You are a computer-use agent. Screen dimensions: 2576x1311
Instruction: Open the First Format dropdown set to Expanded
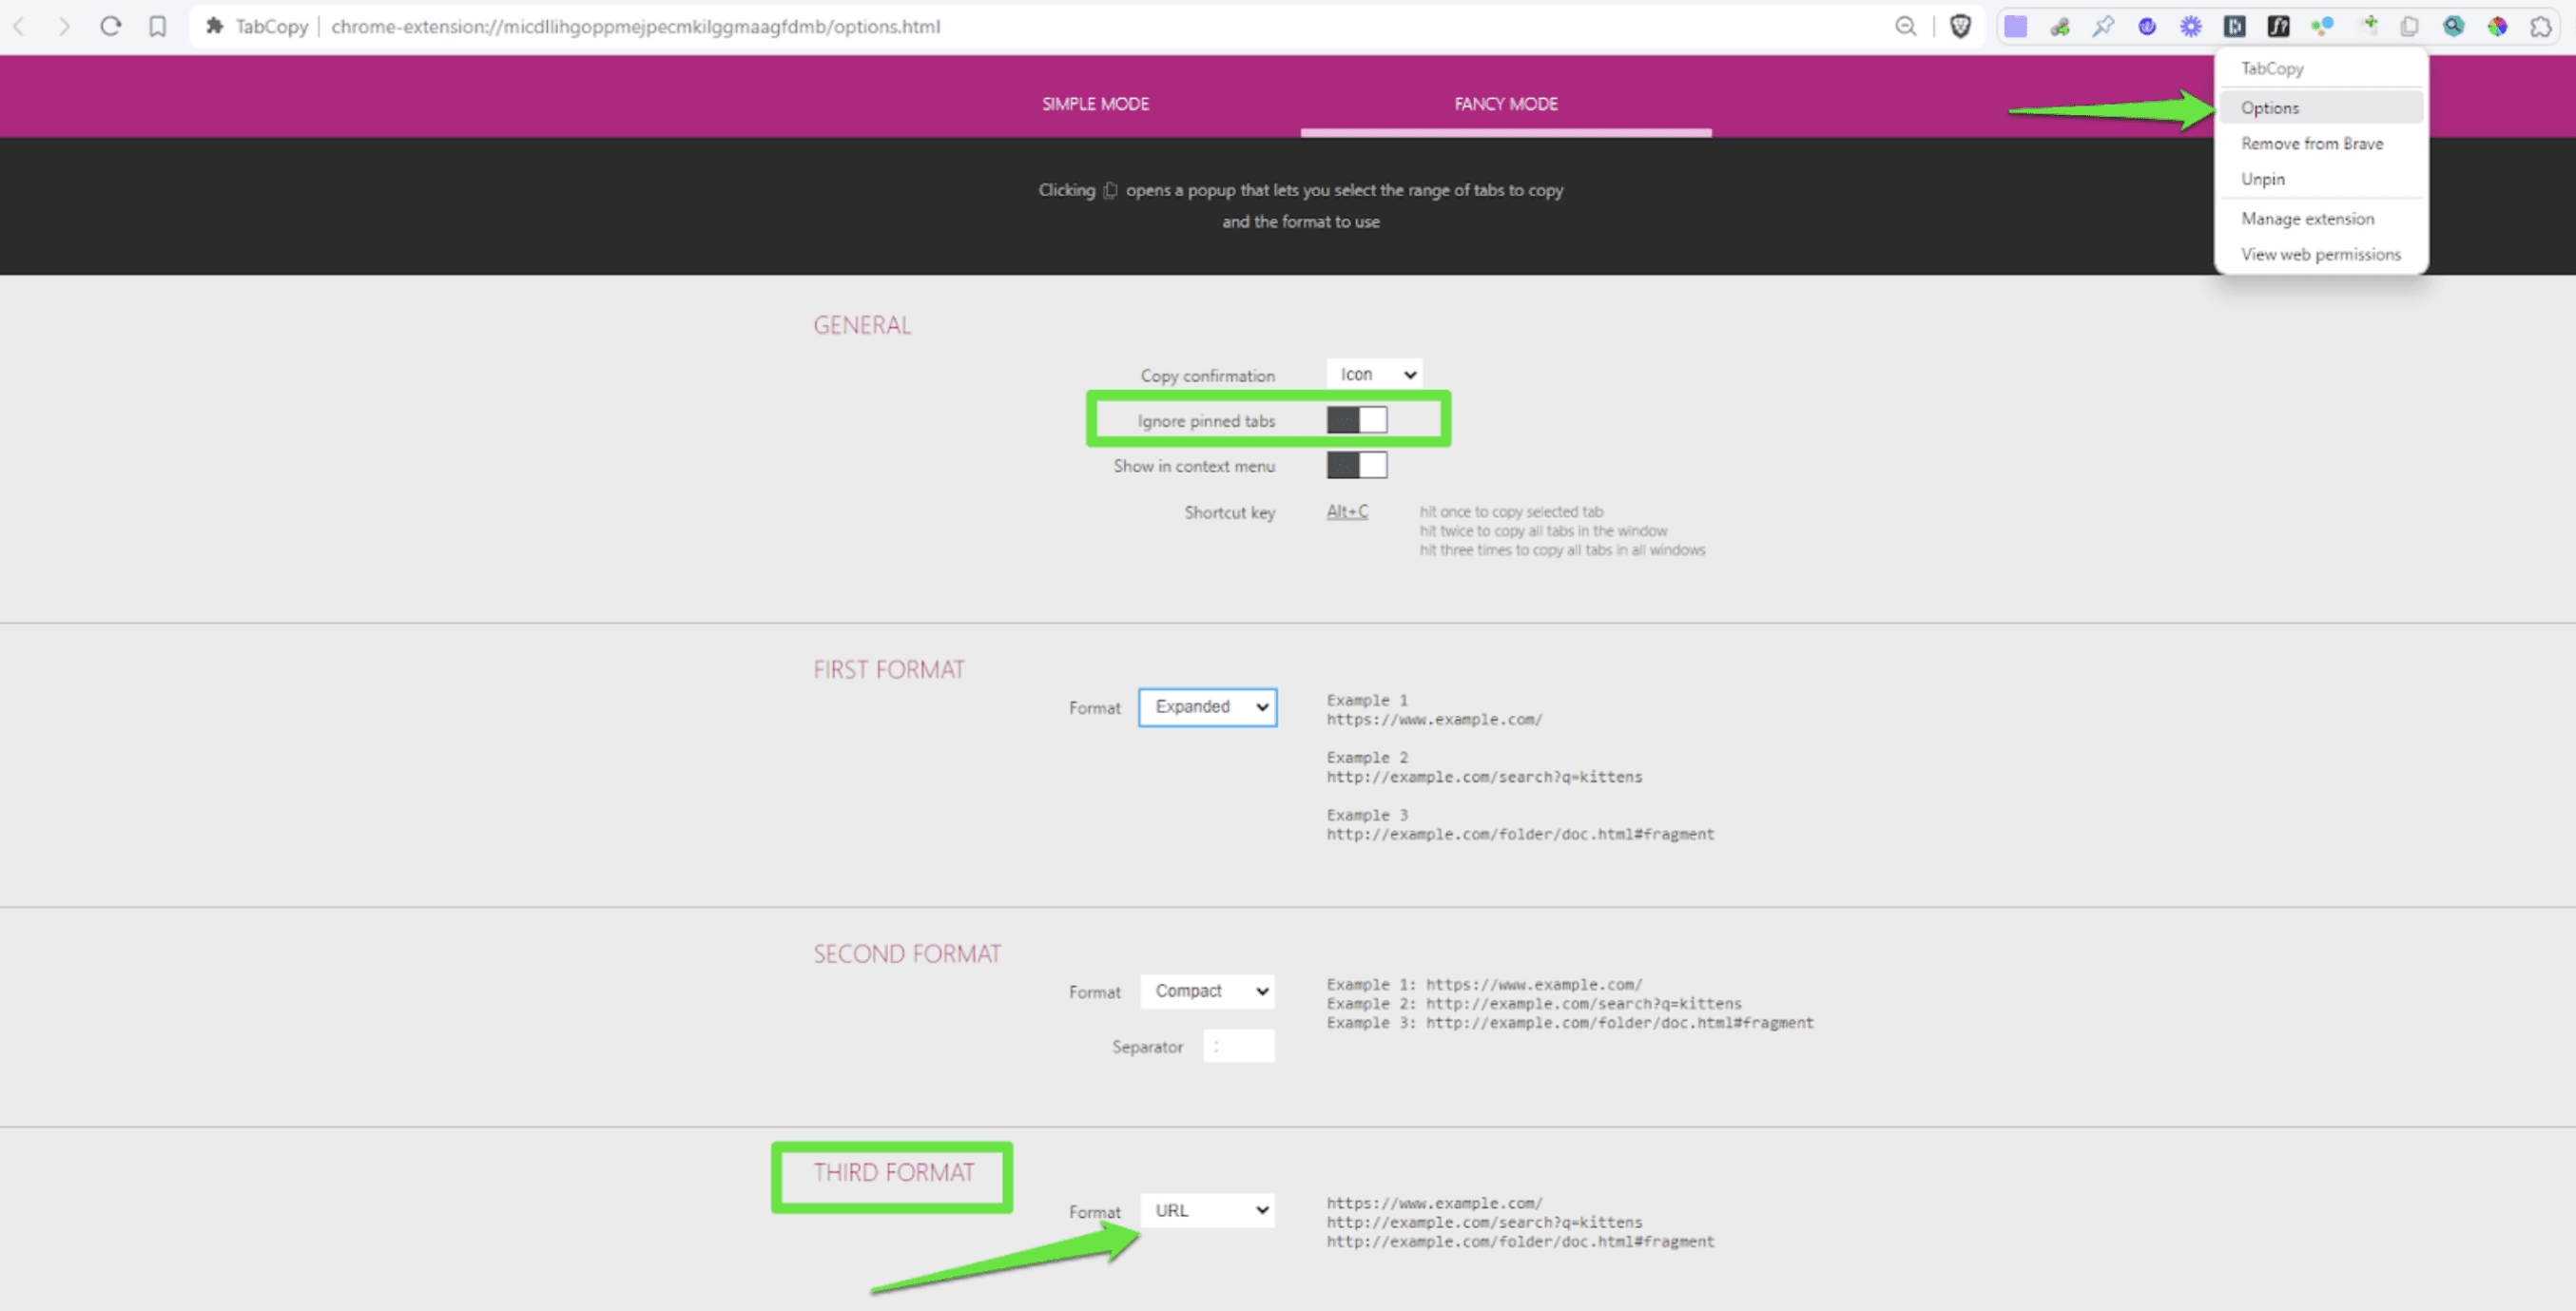pos(1208,707)
